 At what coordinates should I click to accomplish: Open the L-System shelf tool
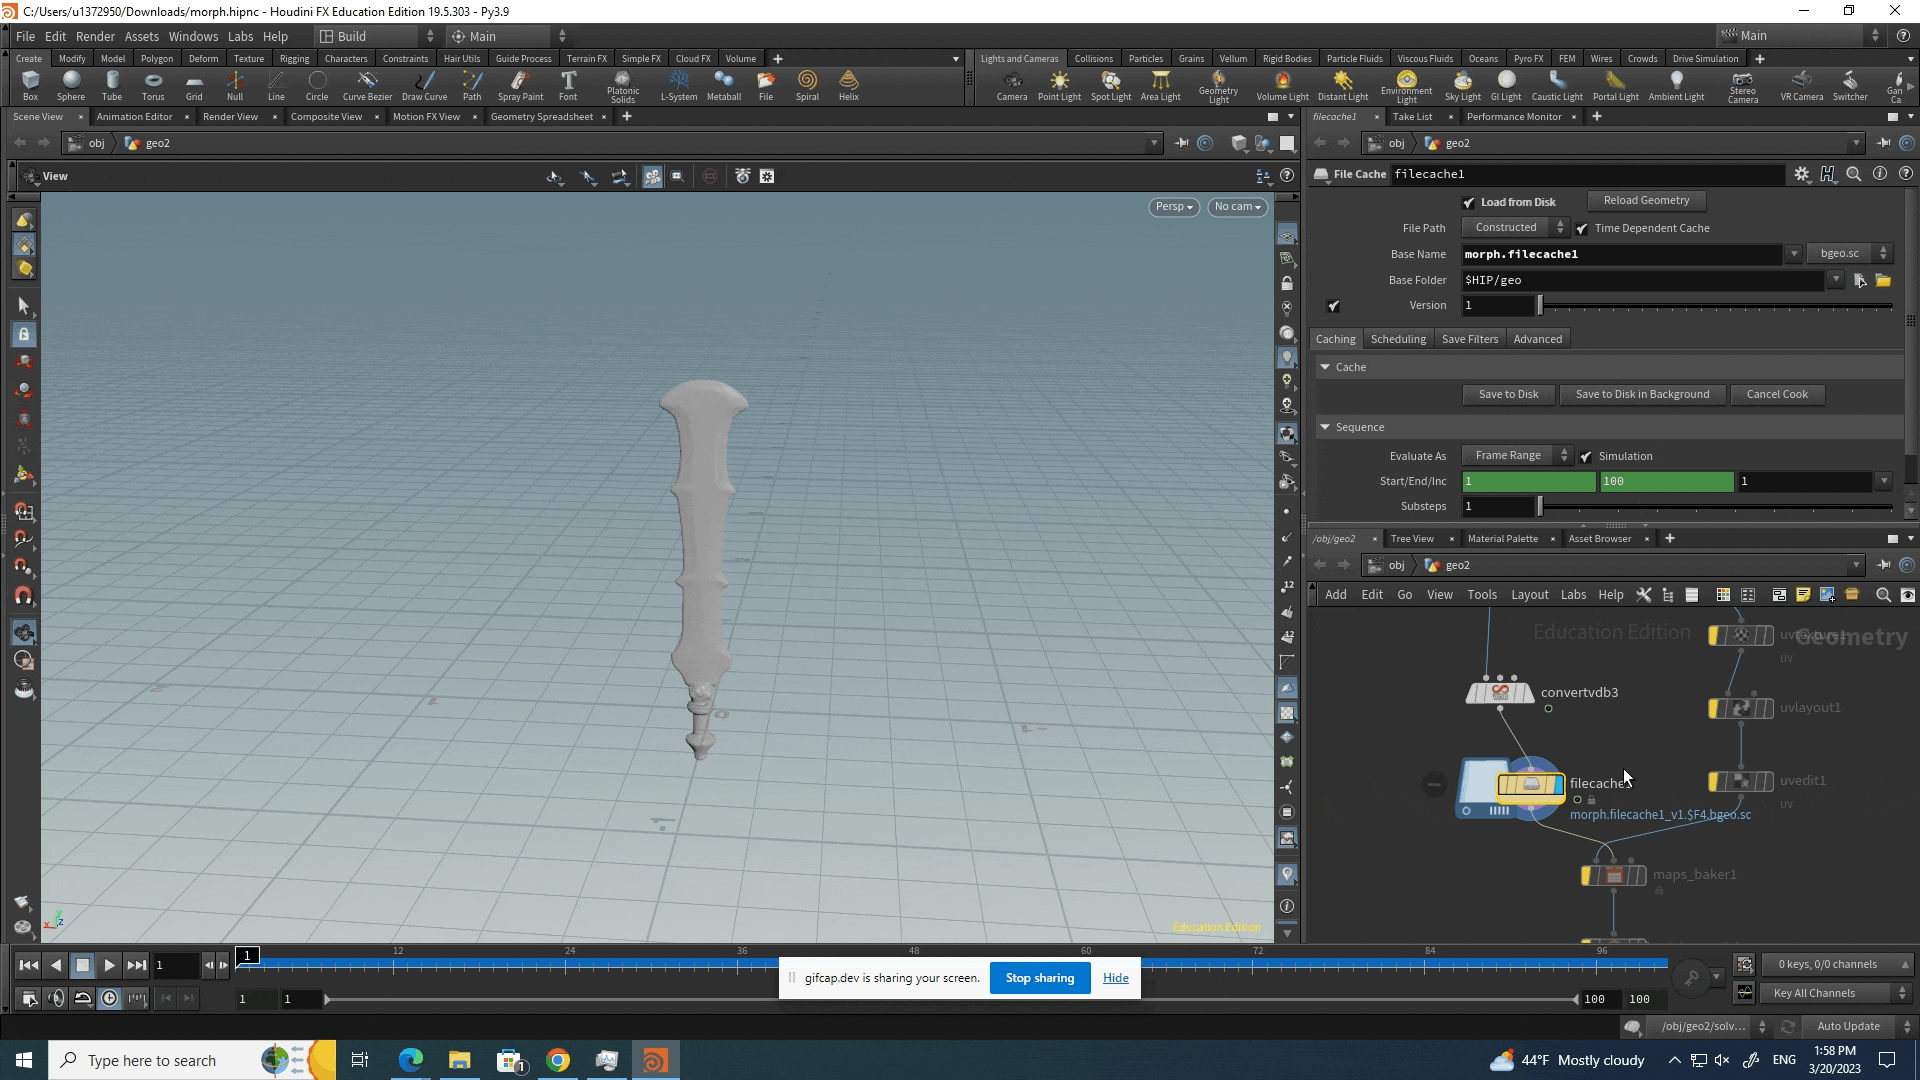coord(679,85)
